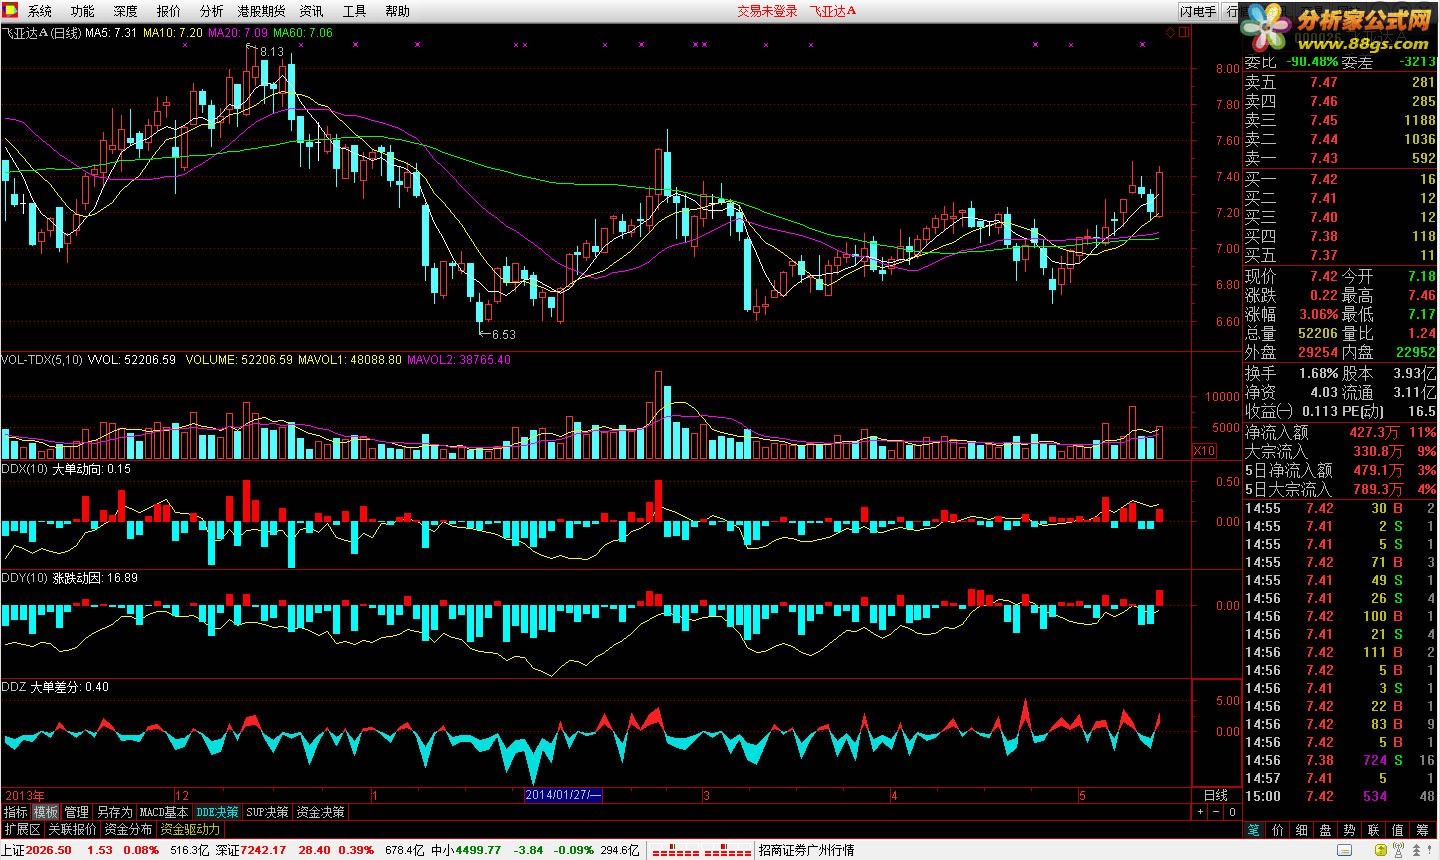Click the 0 reset button under 日线
1440x860 pixels.
pyautogui.click(x=1232, y=812)
